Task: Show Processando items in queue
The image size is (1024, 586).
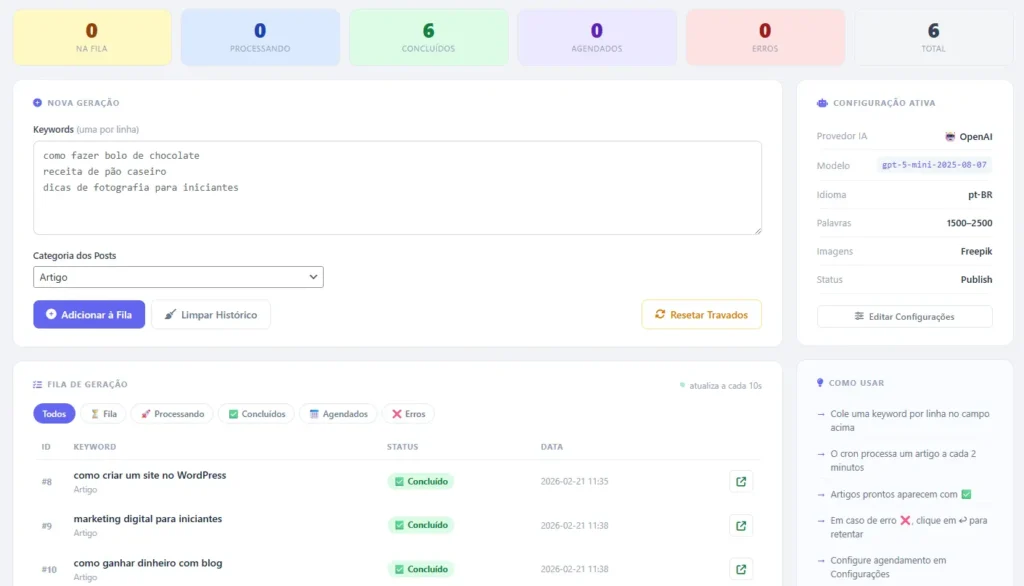Action: [172, 414]
